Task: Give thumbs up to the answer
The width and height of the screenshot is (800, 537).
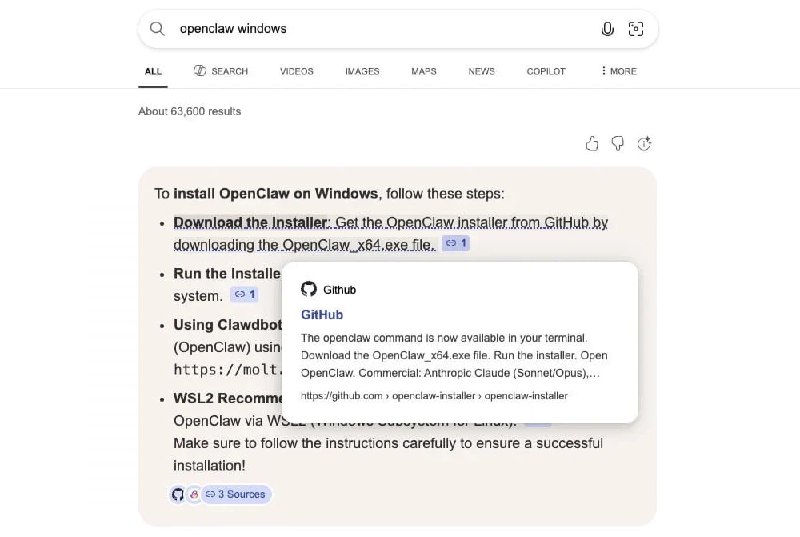Action: click(592, 144)
